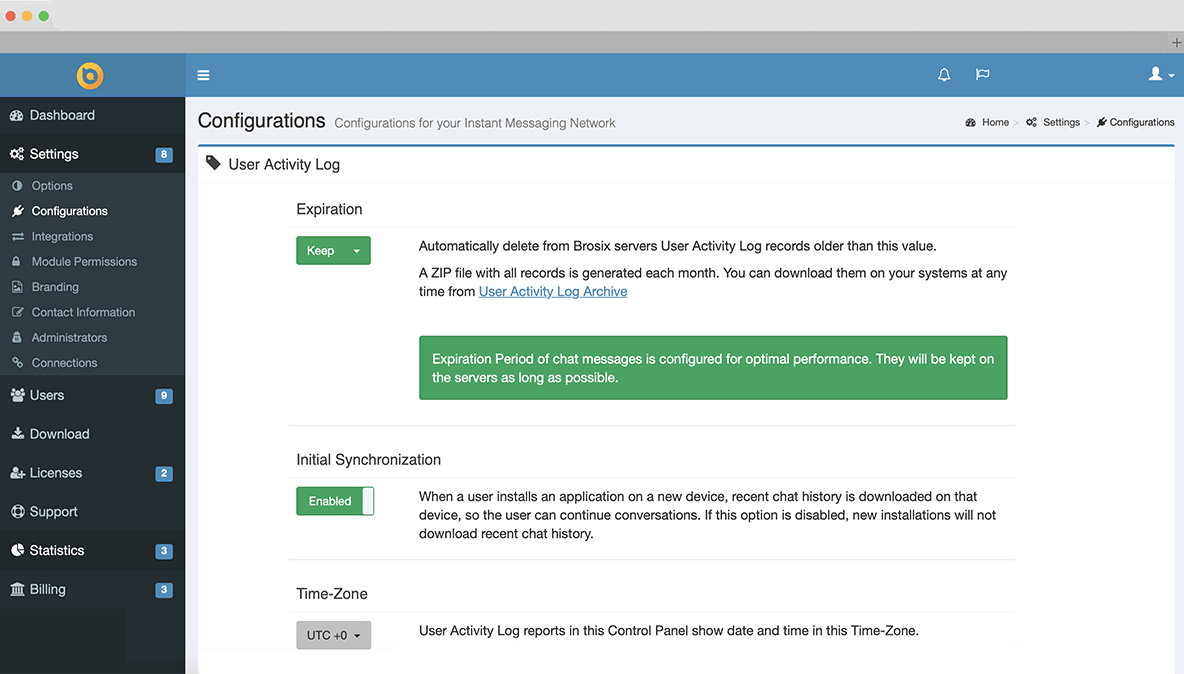Toggle the hamburger sidebar menu icon
The image size is (1184, 674).
[203, 75]
